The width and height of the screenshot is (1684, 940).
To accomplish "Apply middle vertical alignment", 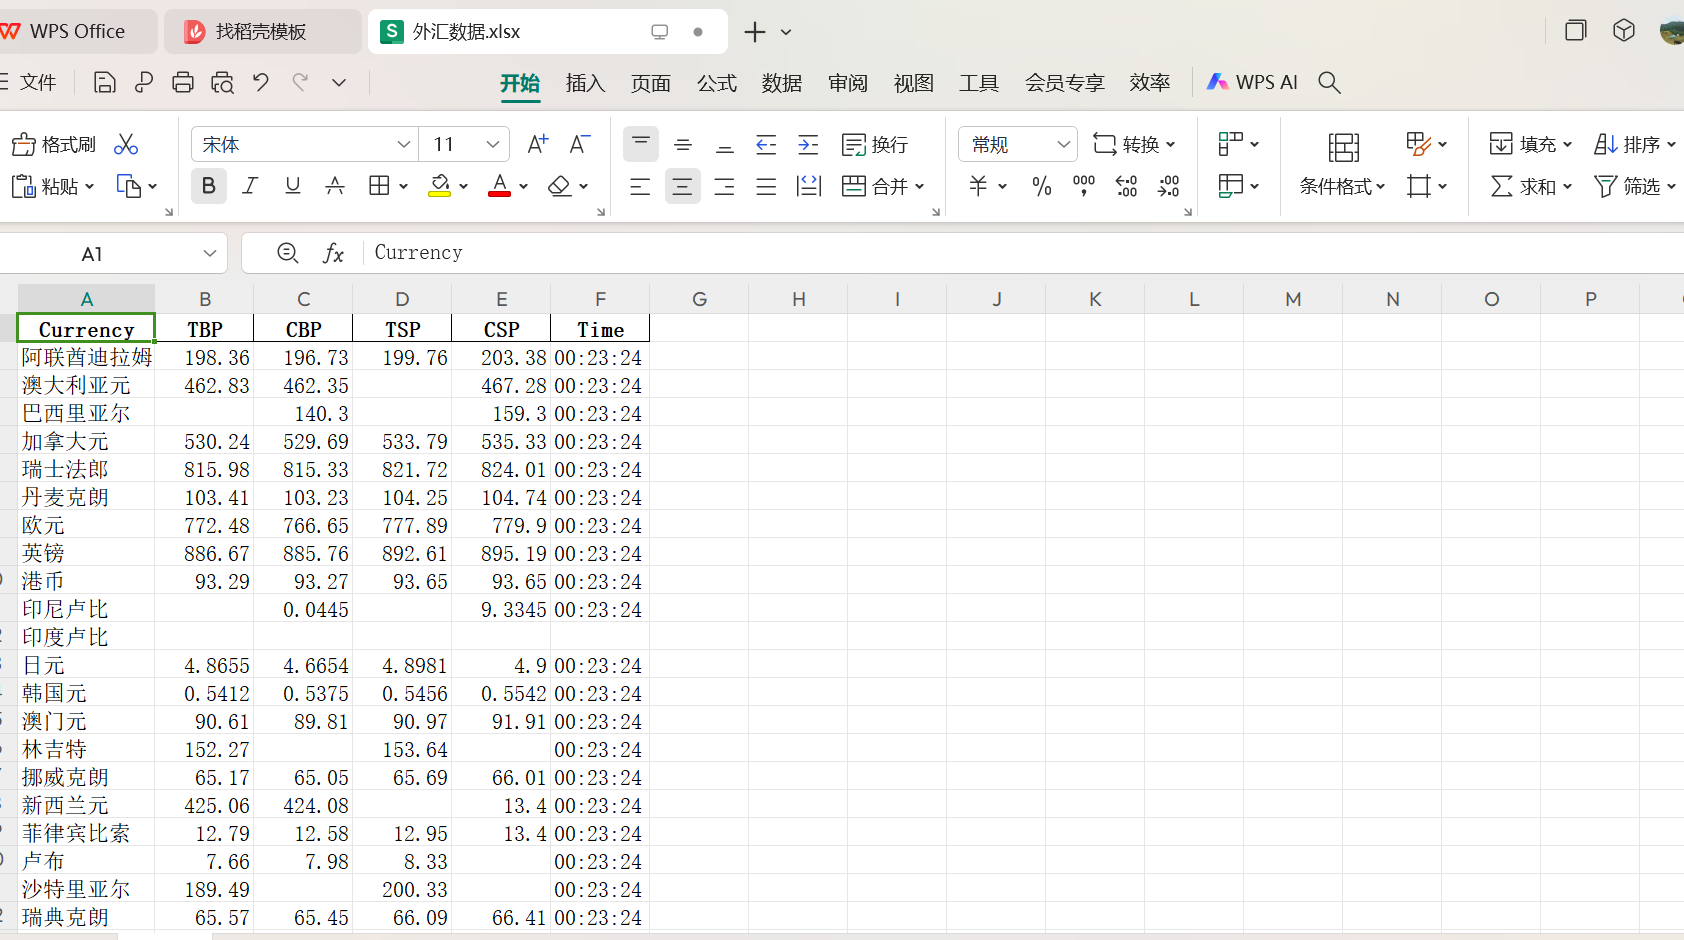I will click(x=683, y=144).
